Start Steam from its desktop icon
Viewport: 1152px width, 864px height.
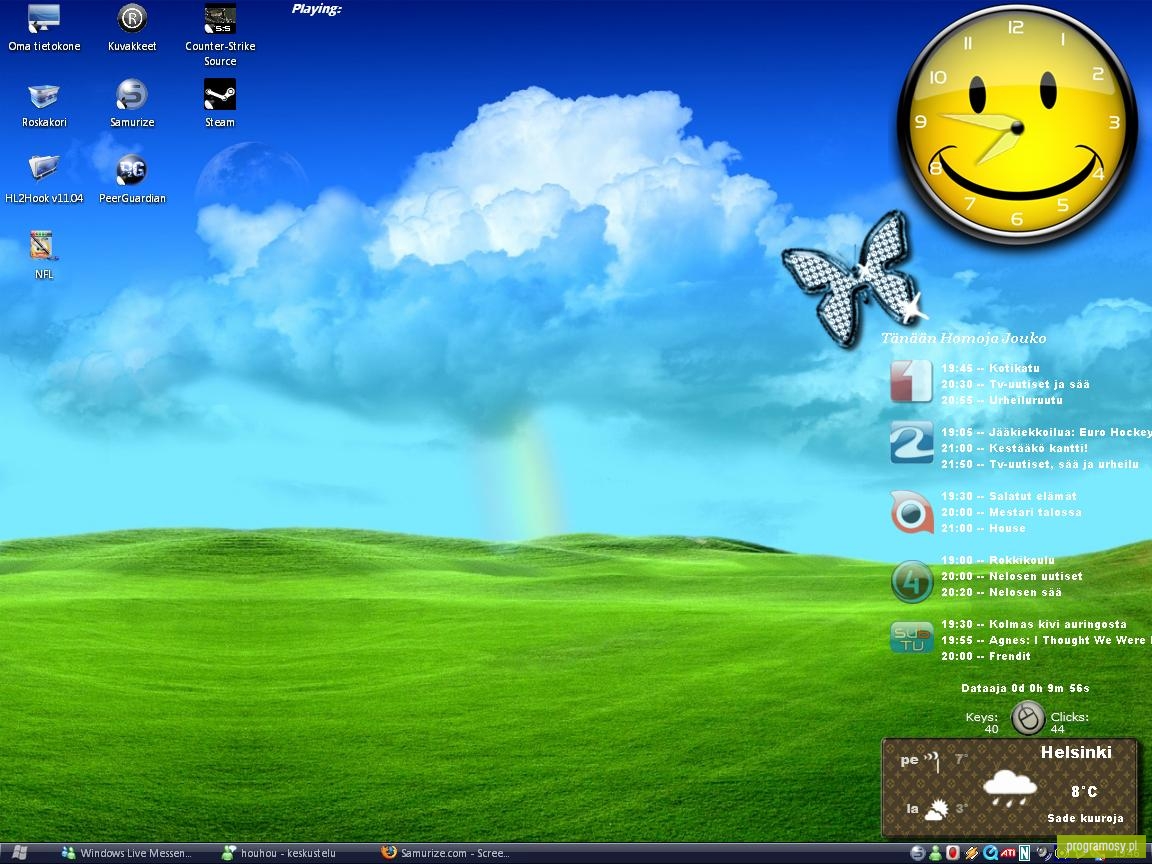[x=220, y=104]
